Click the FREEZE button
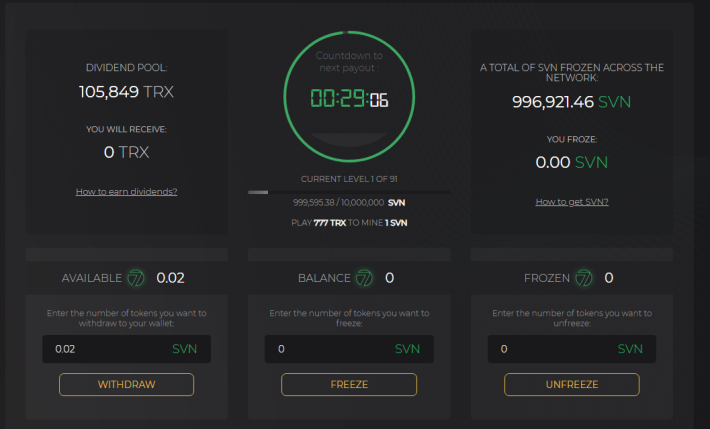Viewport: 710px width, 429px height. click(349, 385)
